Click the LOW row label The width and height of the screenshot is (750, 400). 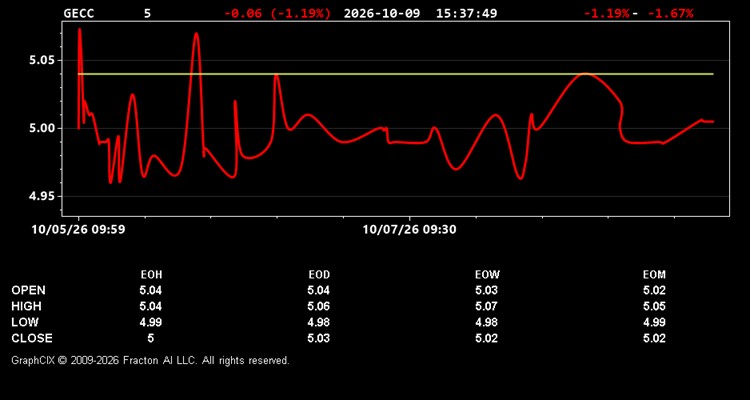click(x=25, y=322)
